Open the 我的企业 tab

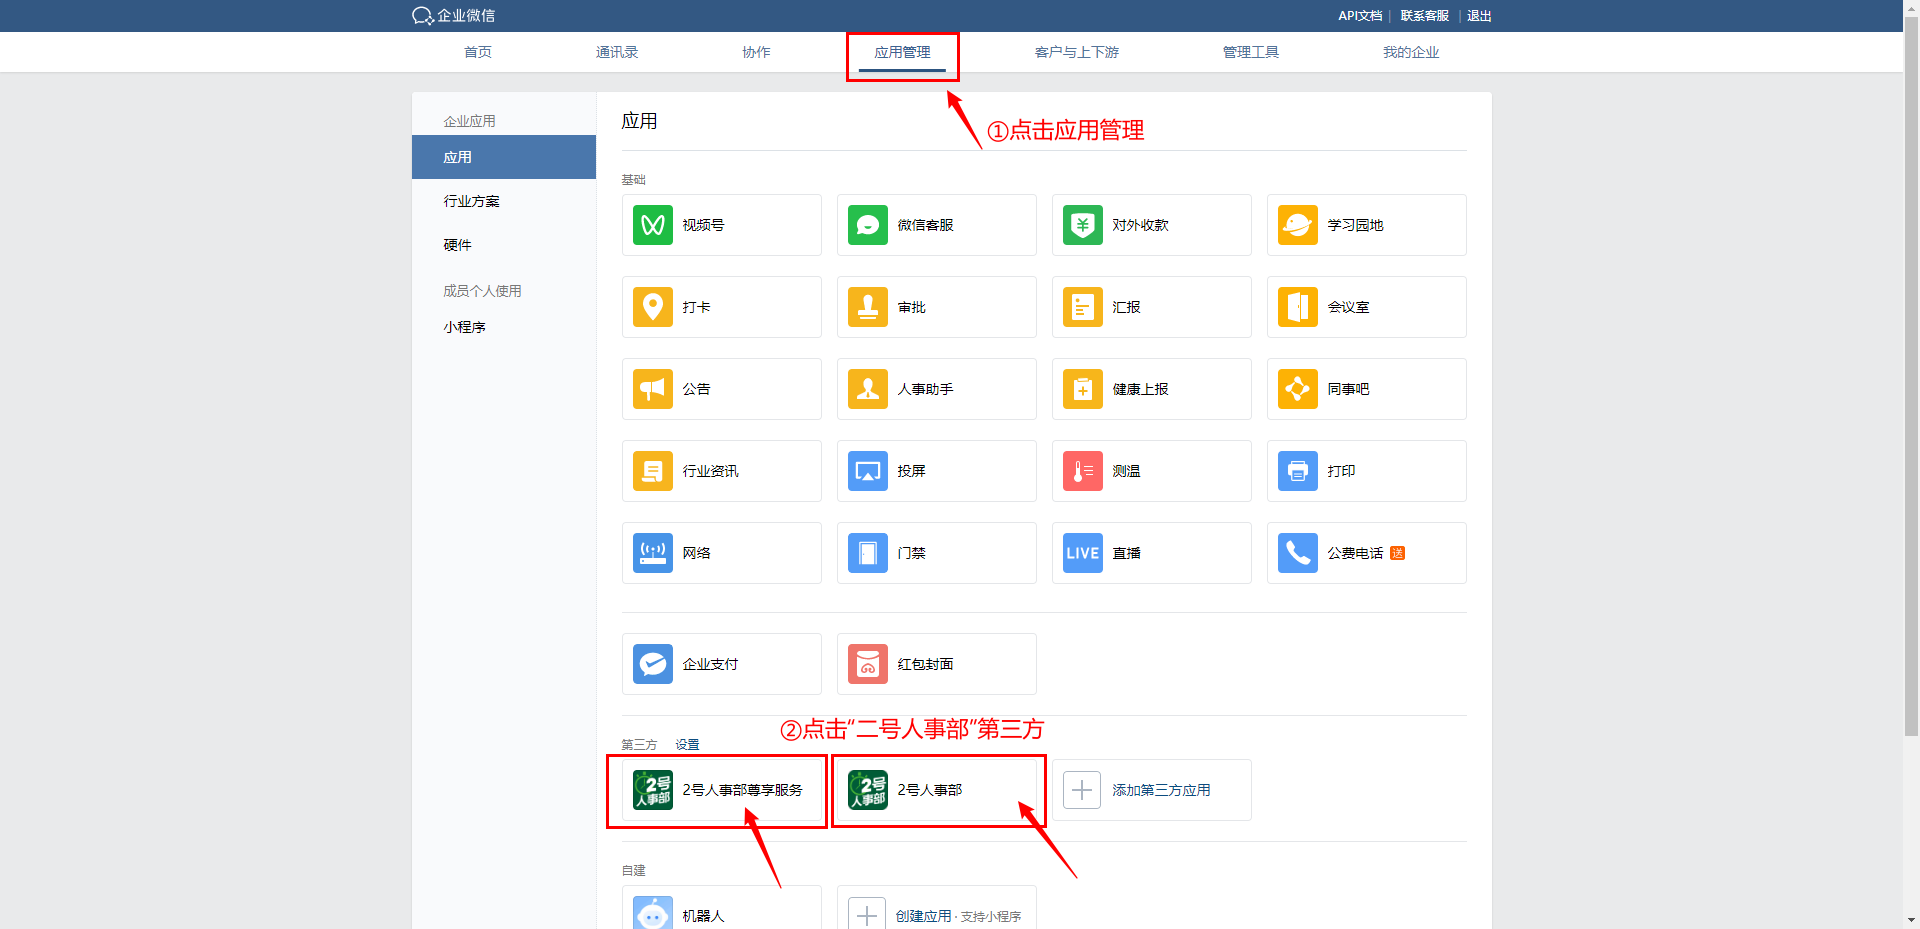(1411, 52)
